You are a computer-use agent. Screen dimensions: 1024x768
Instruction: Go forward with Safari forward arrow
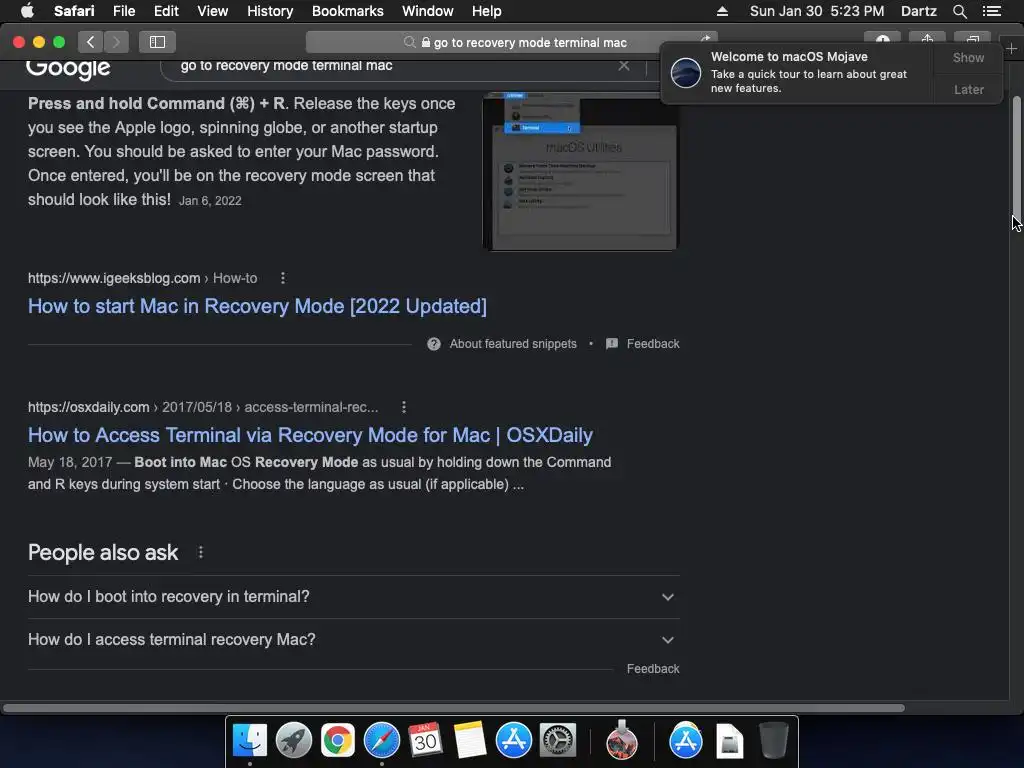[x=116, y=42]
